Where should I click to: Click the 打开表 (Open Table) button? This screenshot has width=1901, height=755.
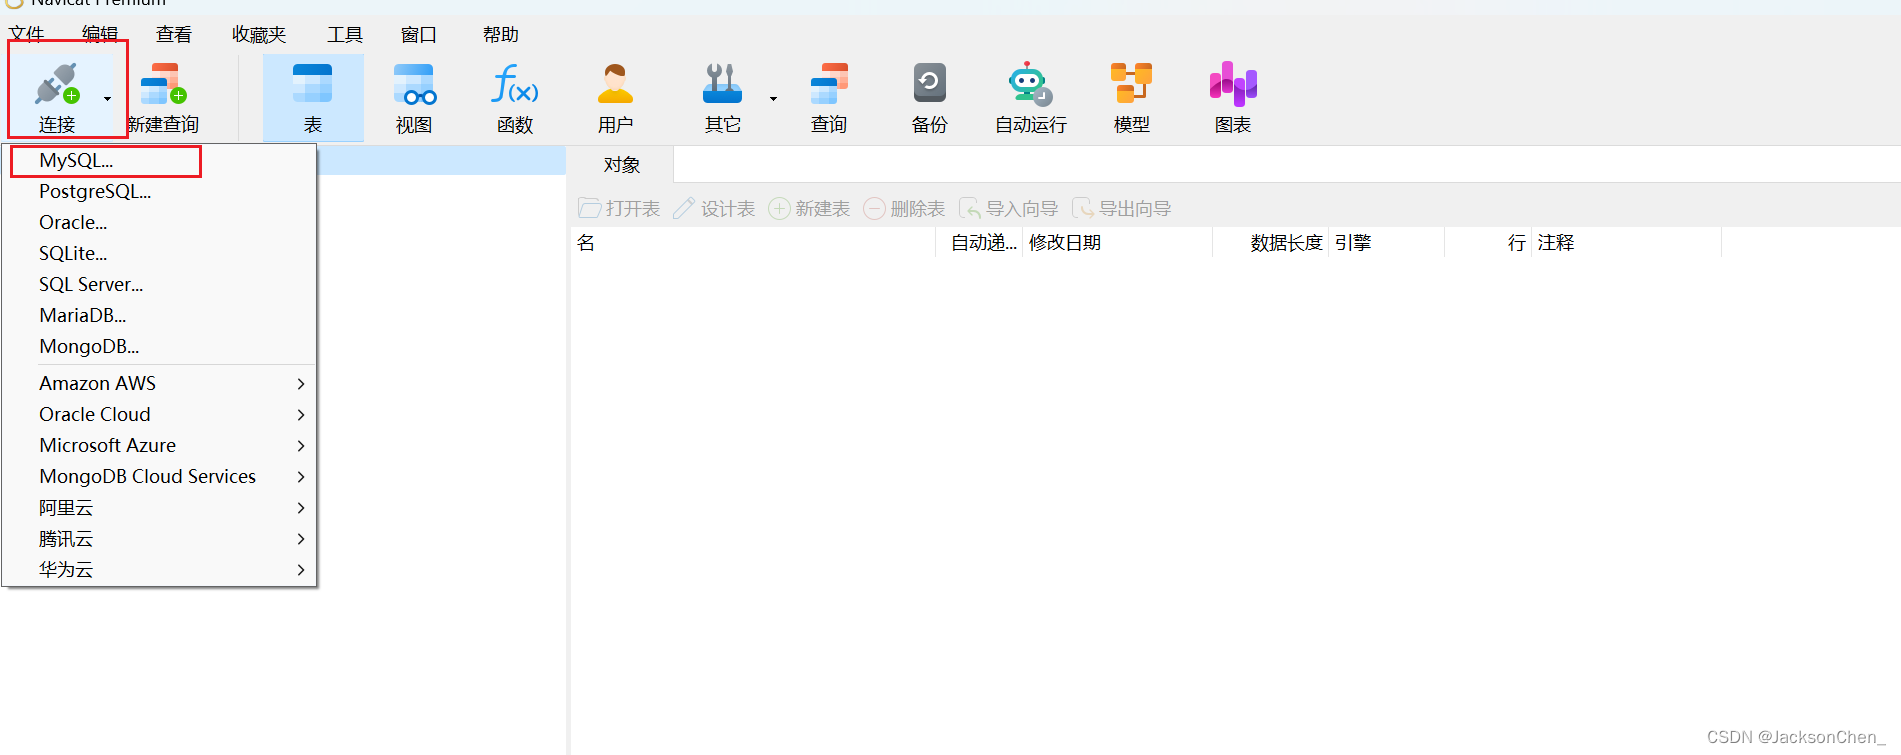[x=619, y=208]
